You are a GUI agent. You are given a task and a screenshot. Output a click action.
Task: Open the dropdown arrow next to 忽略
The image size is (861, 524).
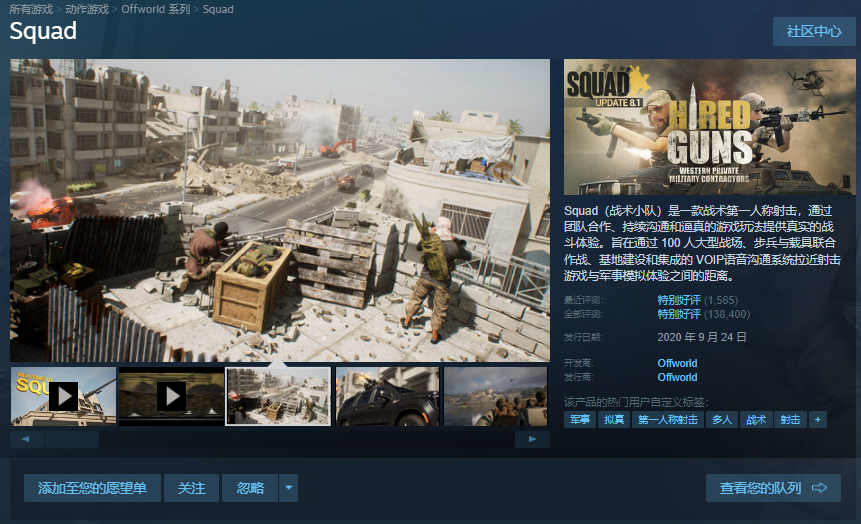point(288,488)
